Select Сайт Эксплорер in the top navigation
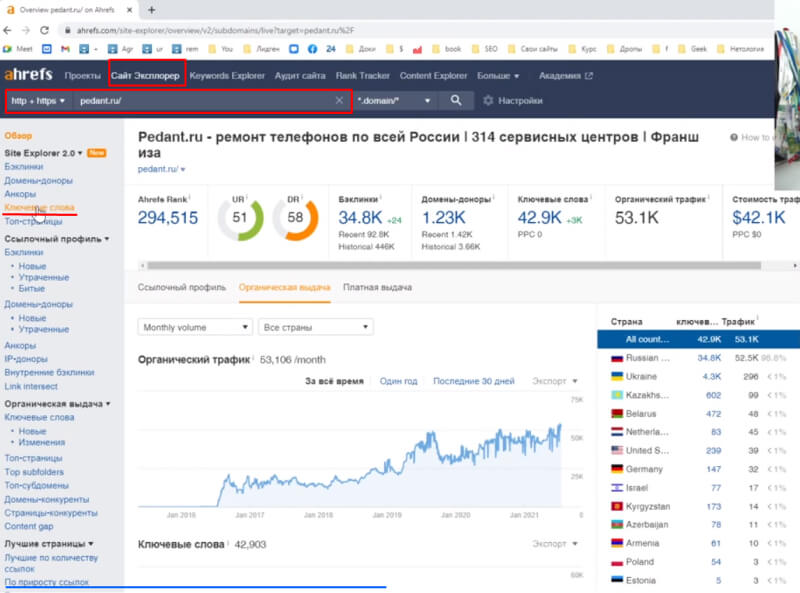 tap(145, 76)
